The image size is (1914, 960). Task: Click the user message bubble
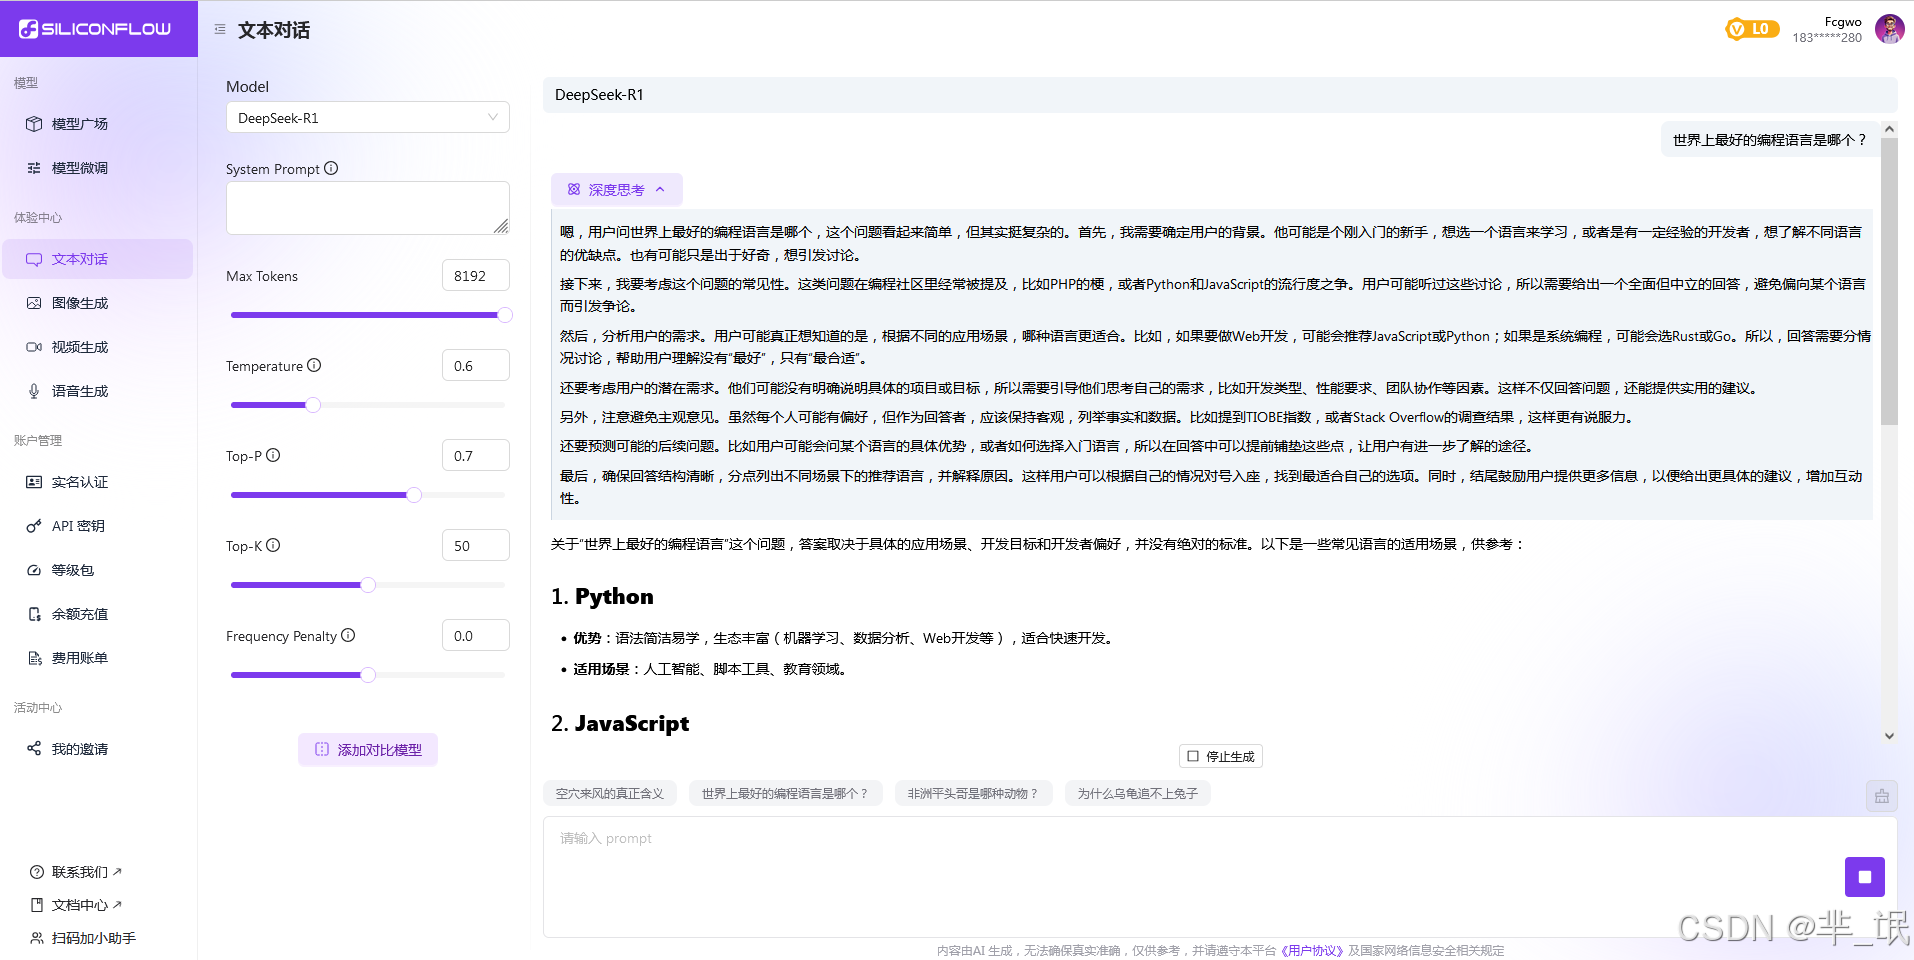[1769, 140]
